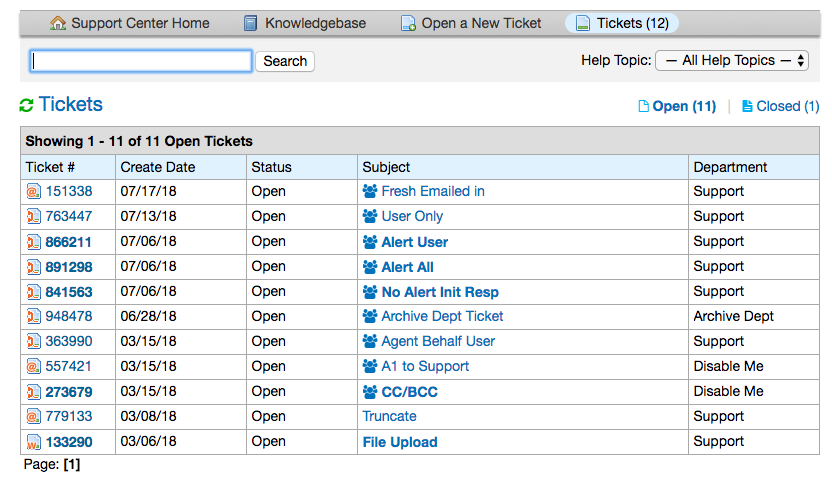Click the Tickets (12) tab icon
Image resolution: width=832 pixels, height=487 pixels.
point(583,23)
